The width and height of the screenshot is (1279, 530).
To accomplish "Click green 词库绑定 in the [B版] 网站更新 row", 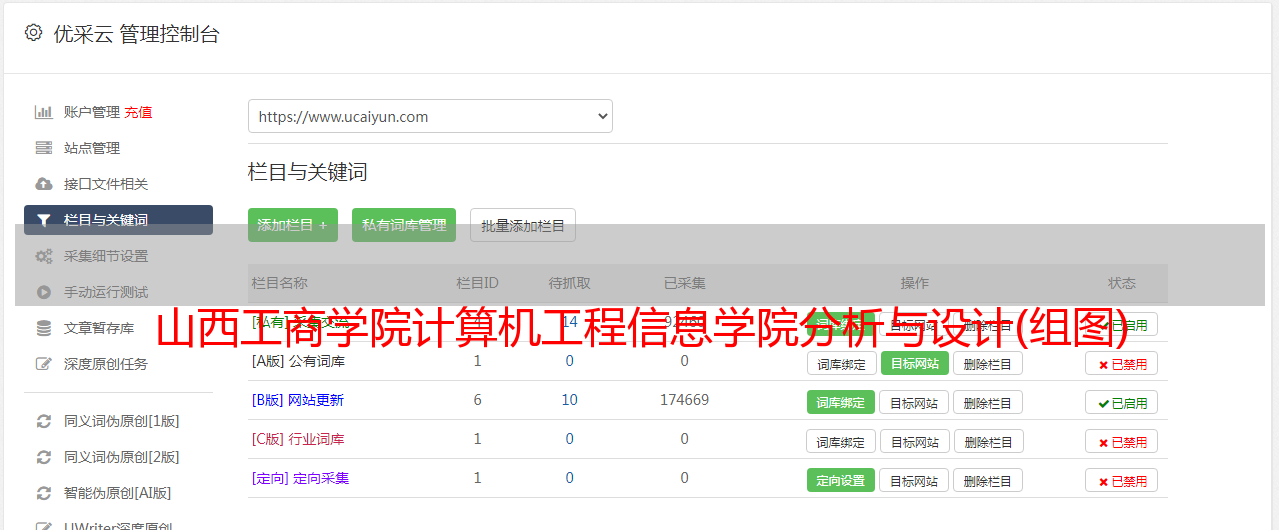I will 841,402.
